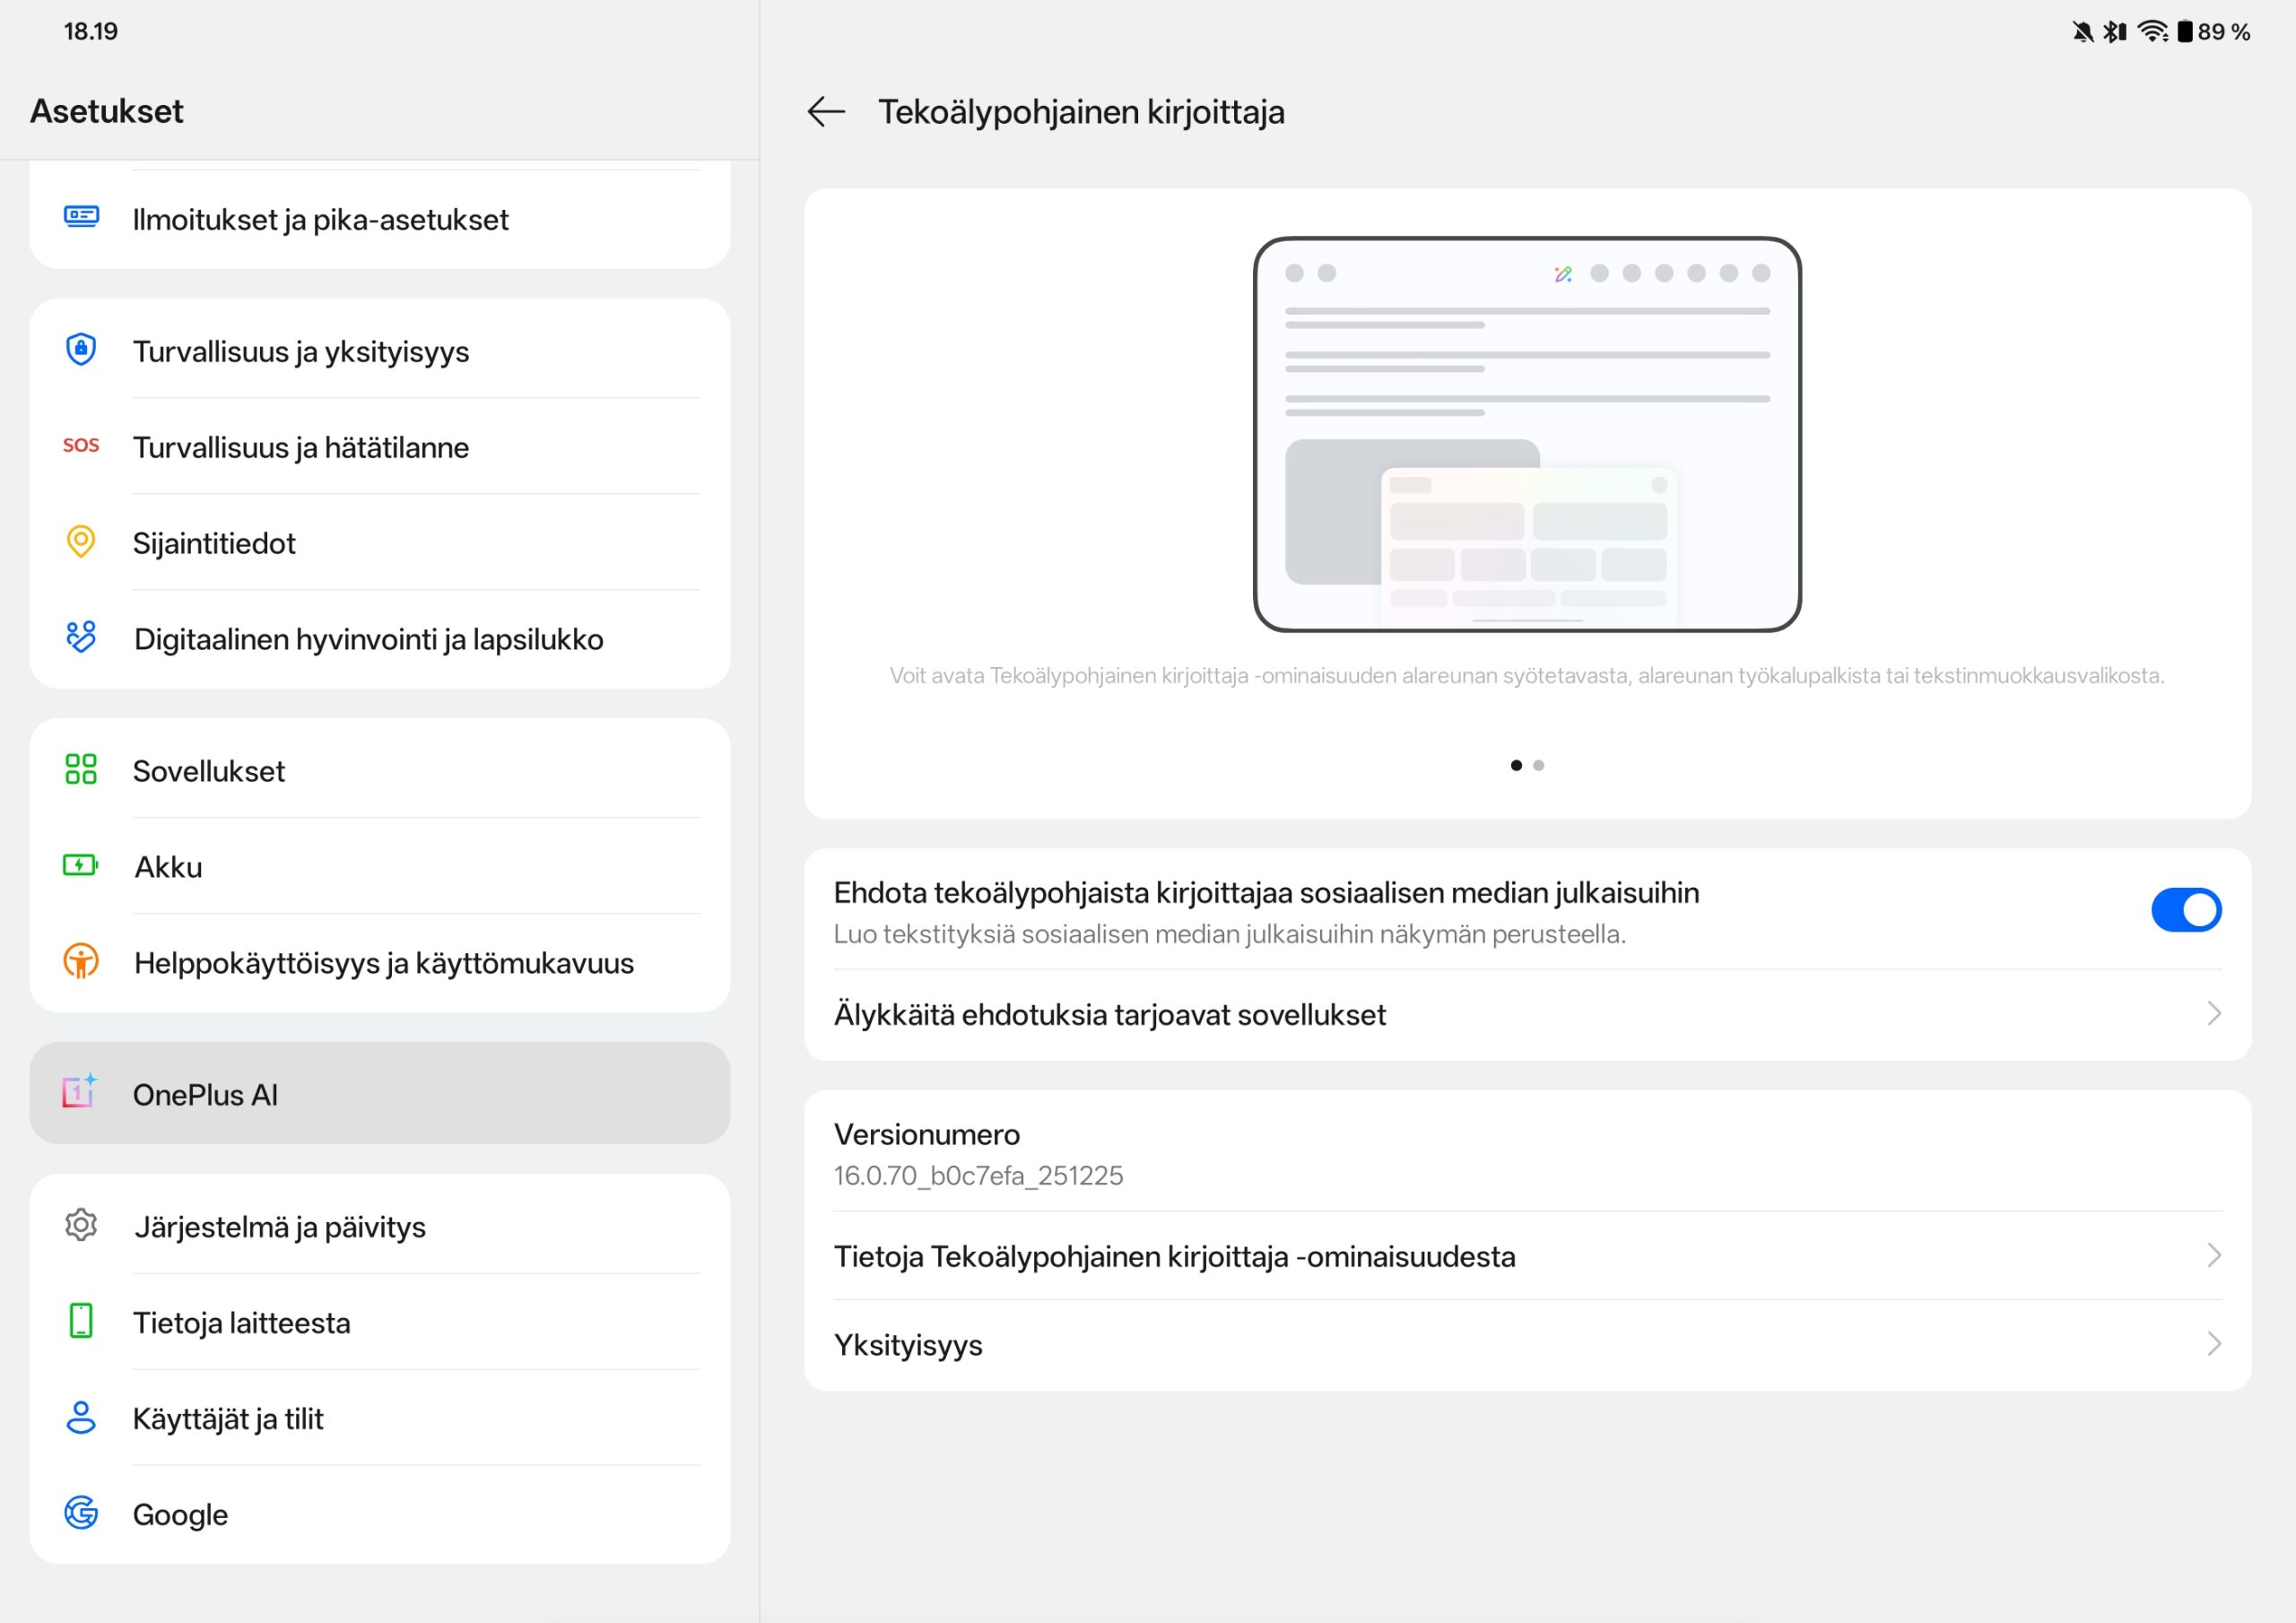The height and width of the screenshot is (1623, 2296).
Task: Open Tietoja laitteesta section
Action: [x=242, y=1323]
